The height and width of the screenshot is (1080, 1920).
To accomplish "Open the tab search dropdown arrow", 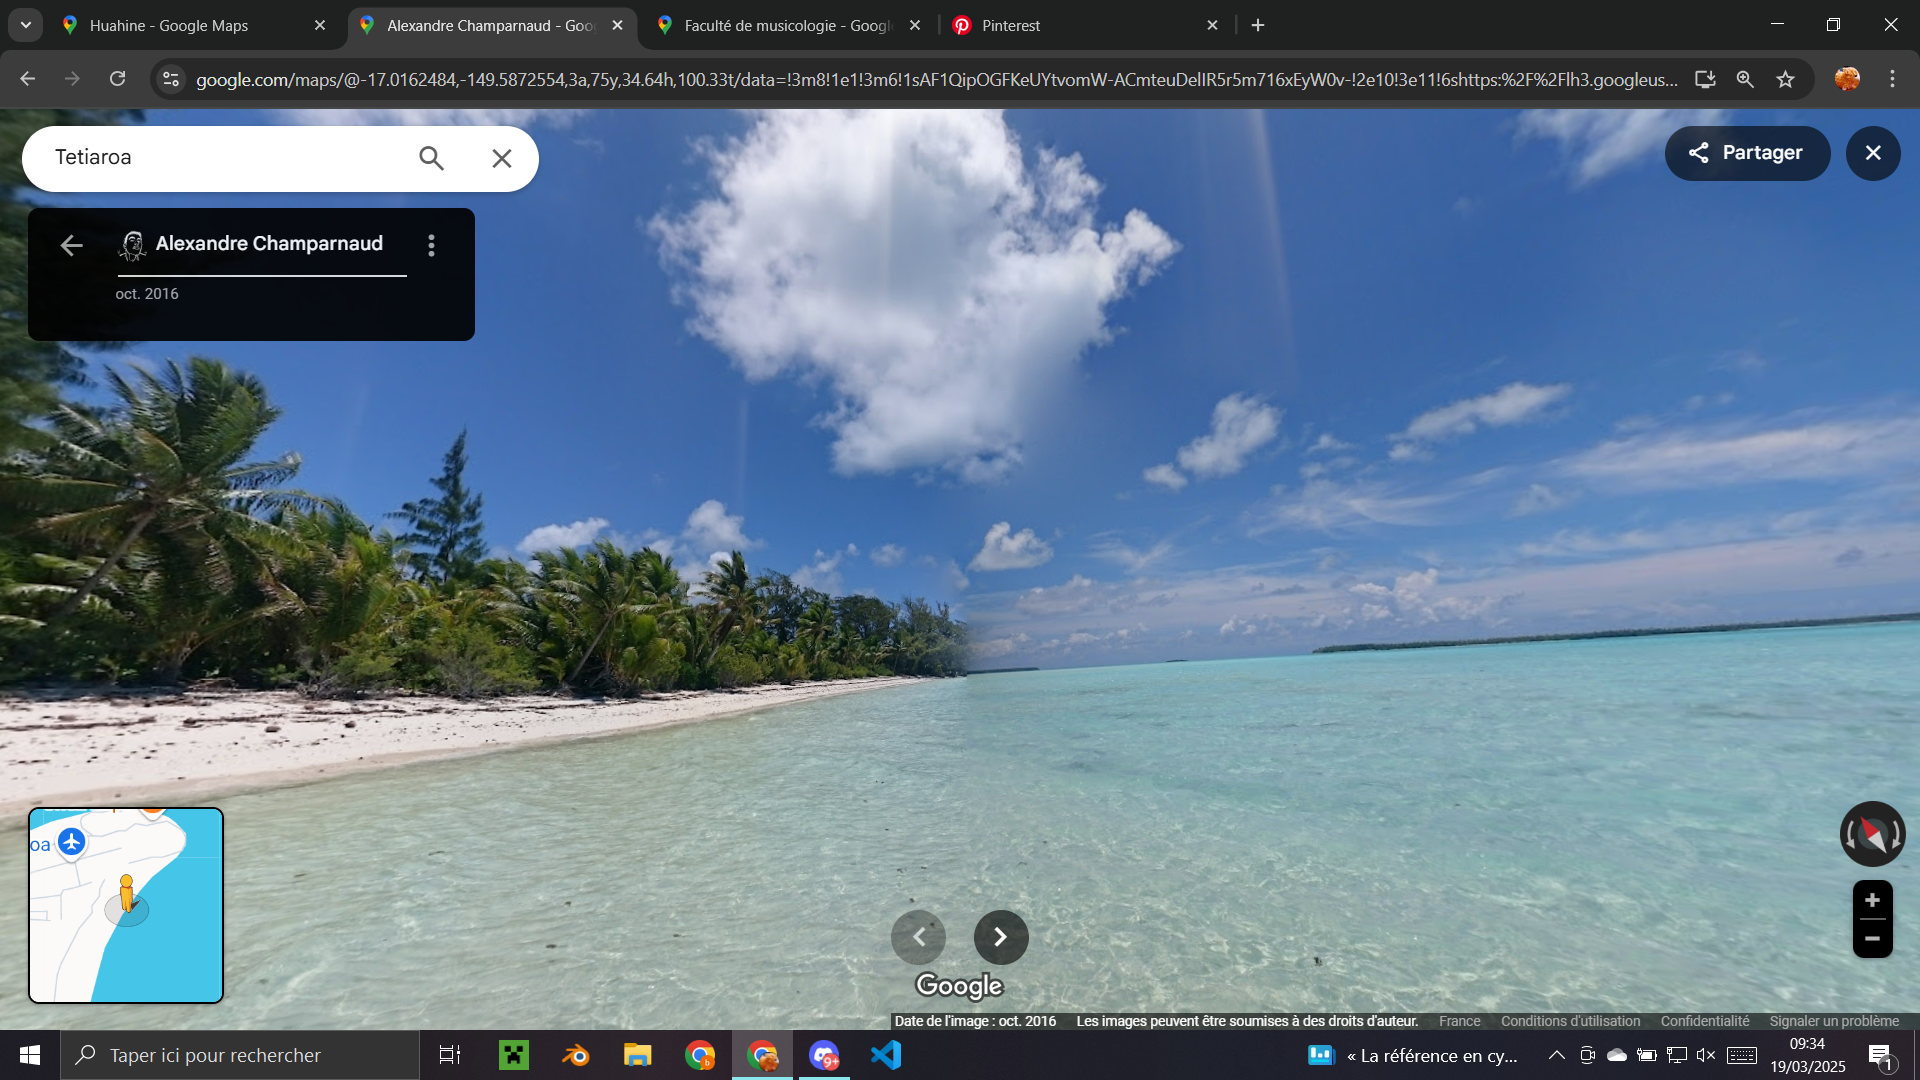I will click(x=26, y=25).
